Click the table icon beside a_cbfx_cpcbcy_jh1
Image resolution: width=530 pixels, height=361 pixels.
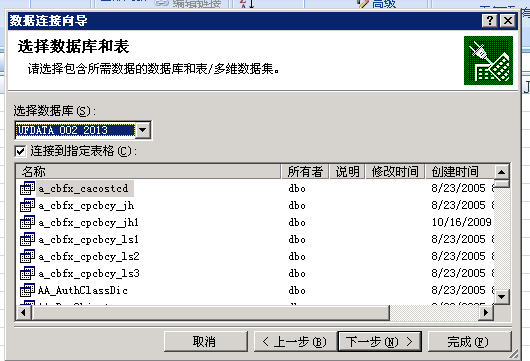[x=27, y=222]
